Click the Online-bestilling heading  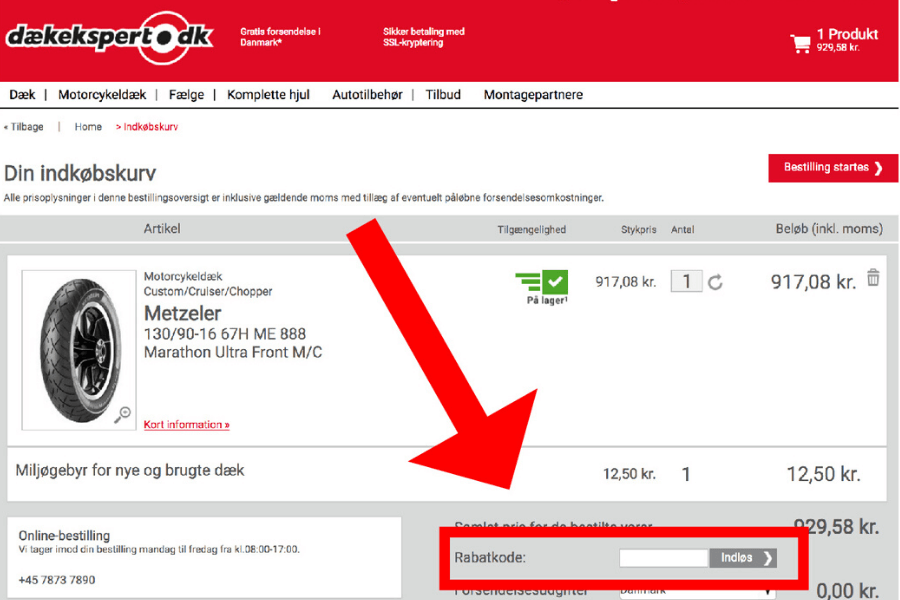point(64,536)
